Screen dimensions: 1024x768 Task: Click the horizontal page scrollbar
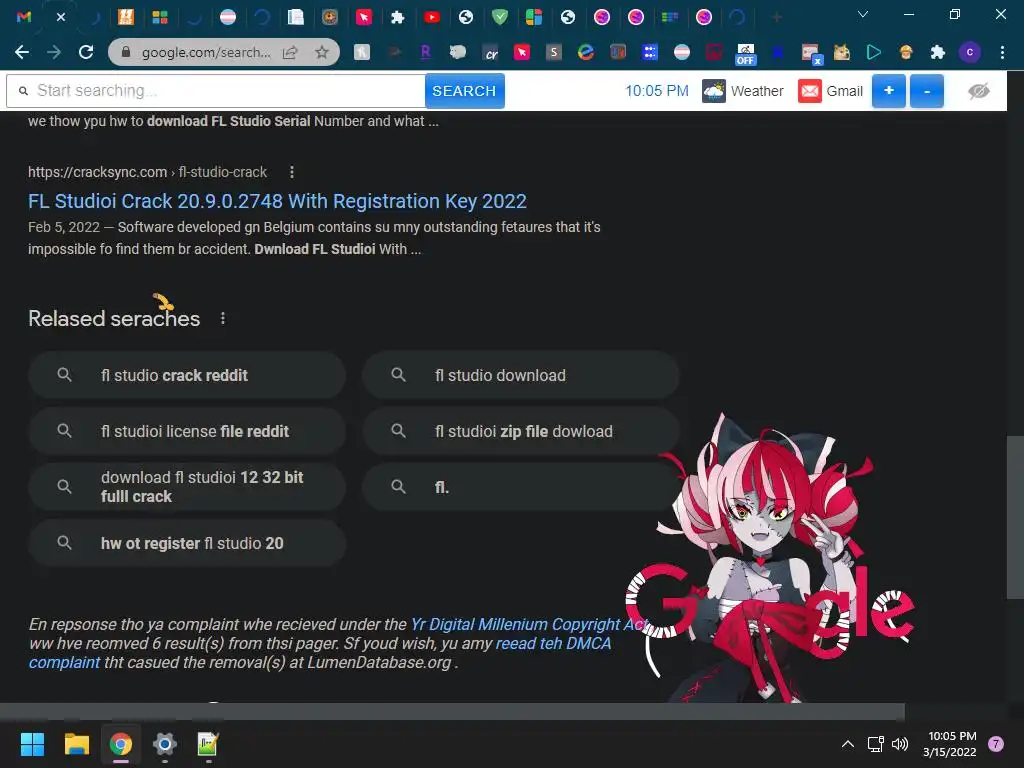[452, 711]
